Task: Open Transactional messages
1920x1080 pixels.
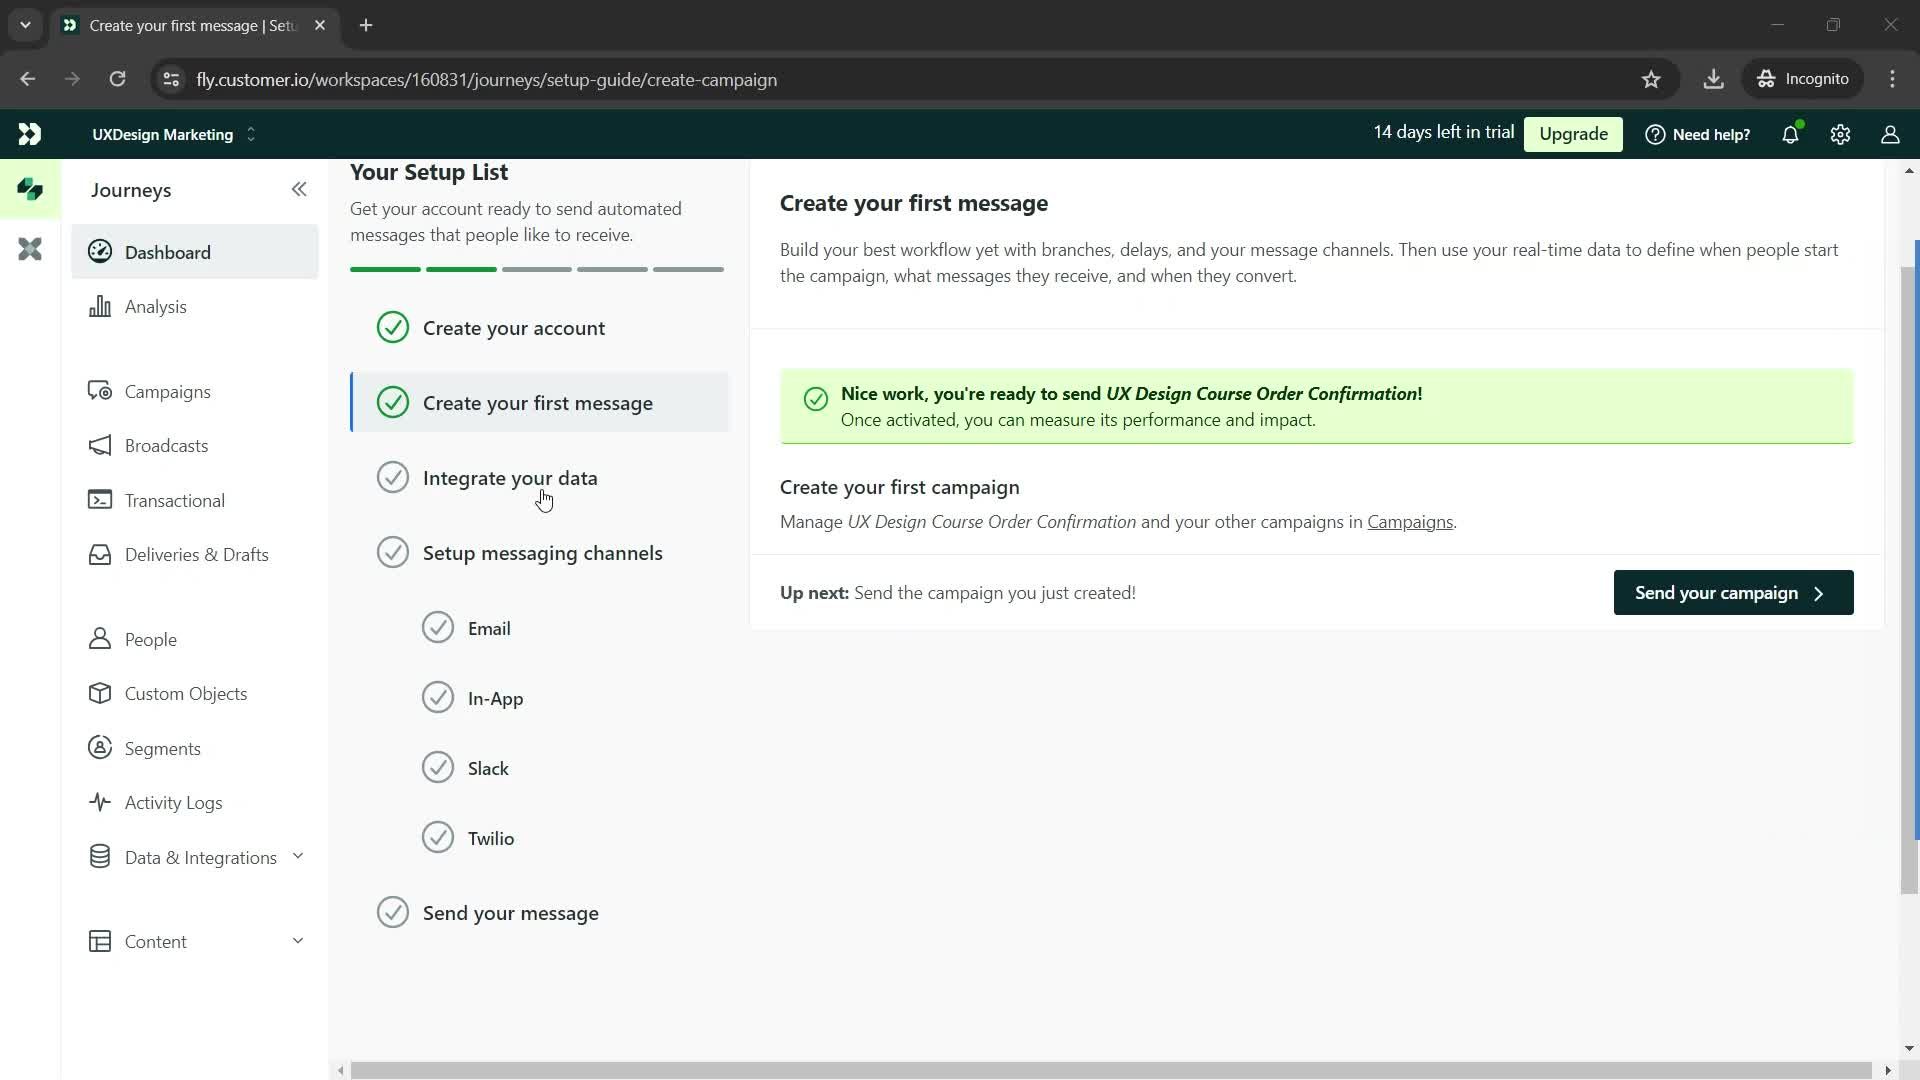Action: click(x=195, y=500)
